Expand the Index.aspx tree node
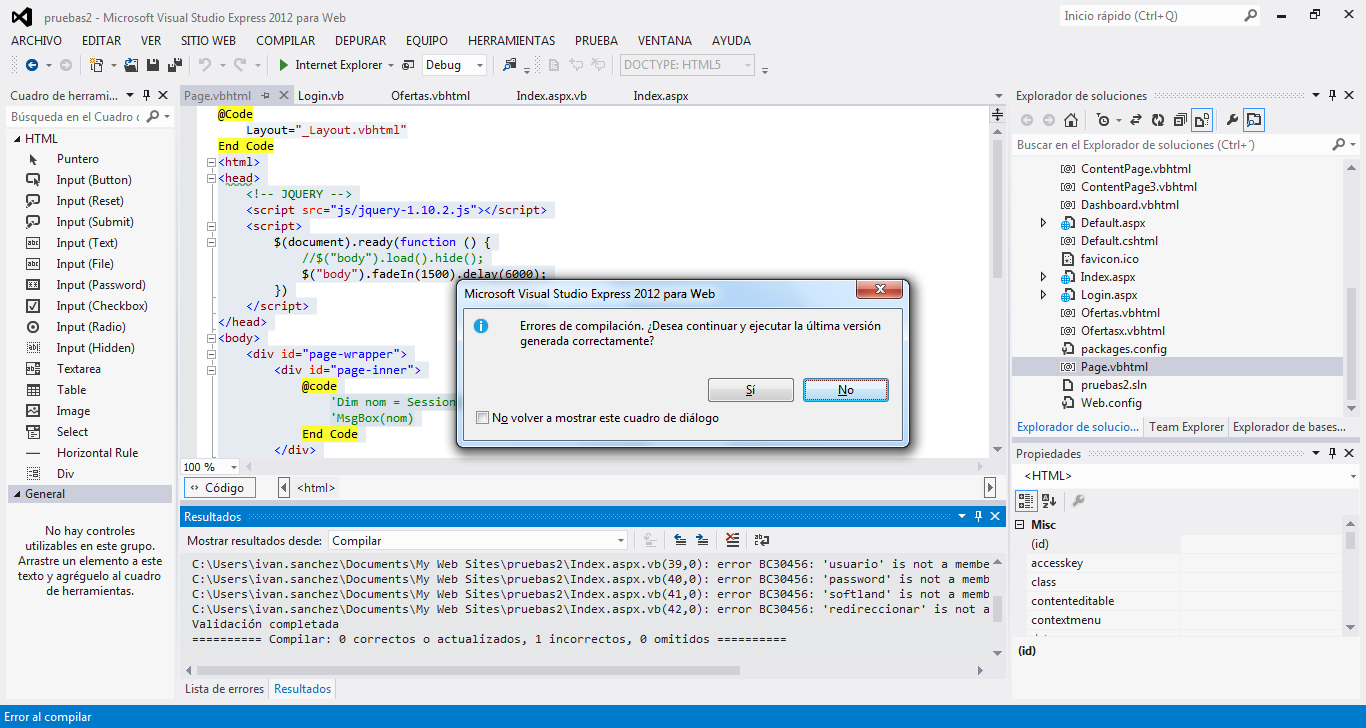Viewport: 1366px width, 728px height. tap(1044, 277)
